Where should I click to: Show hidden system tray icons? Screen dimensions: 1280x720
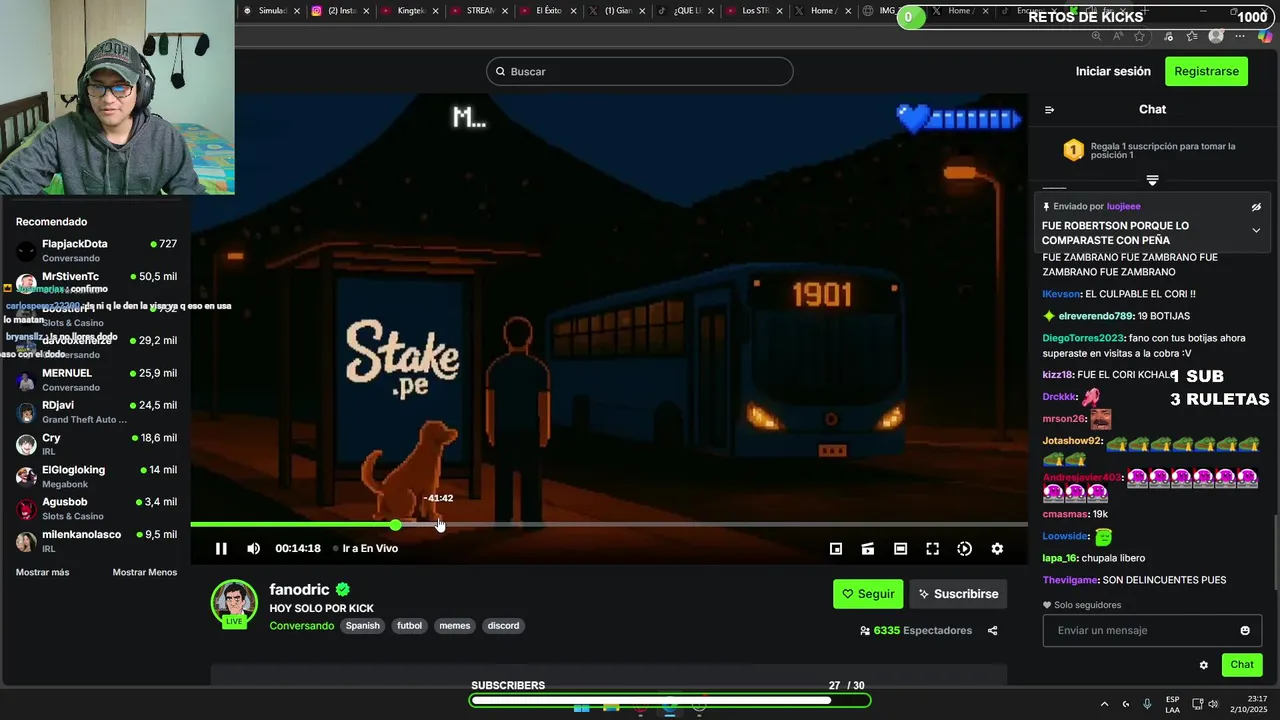pyautogui.click(x=1104, y=704)
